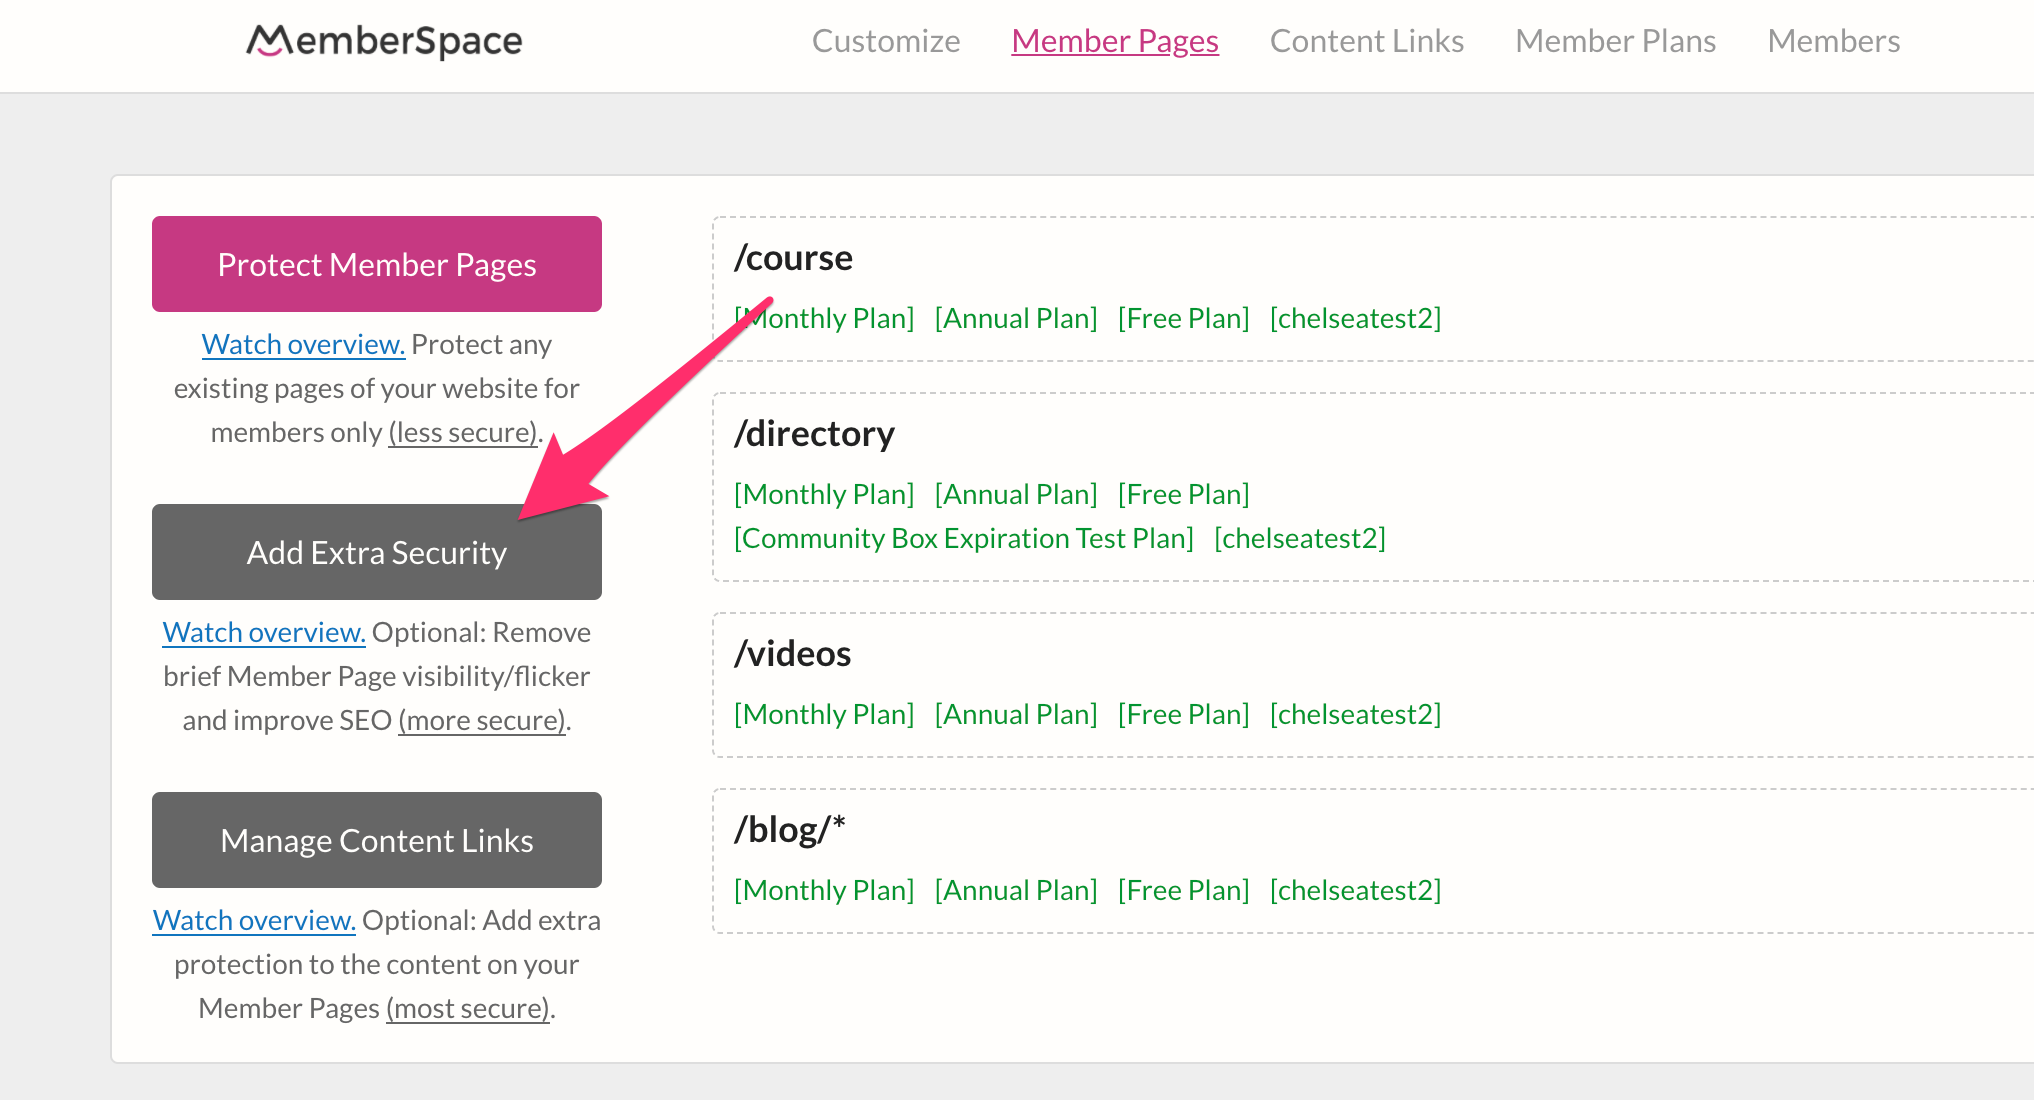This screenshot has width=2034, height=1100.
Task: Click the MemberSpace logo
Action: [384, 40]
